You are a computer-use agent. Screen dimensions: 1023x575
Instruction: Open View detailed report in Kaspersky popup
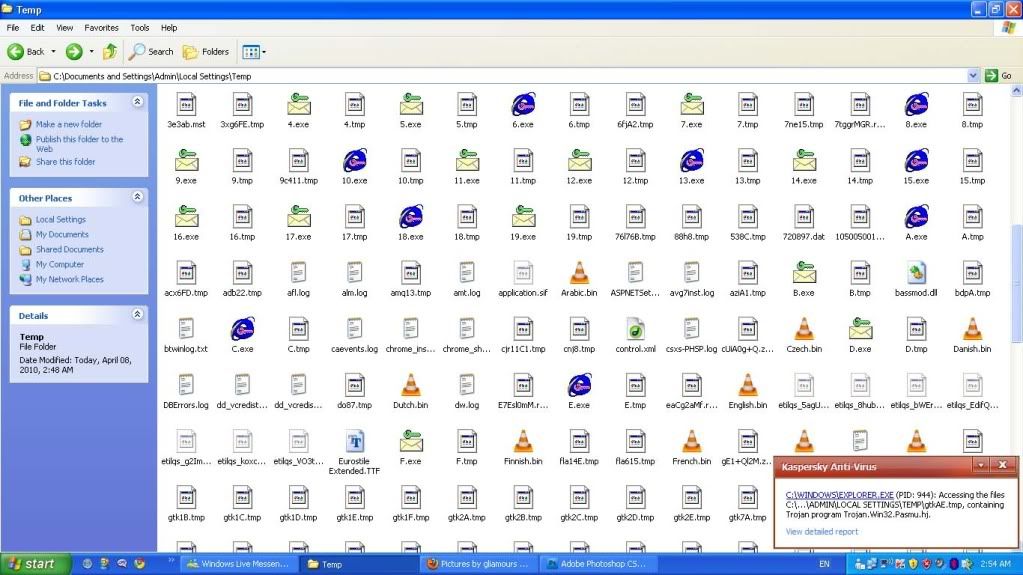pos(821,532)
